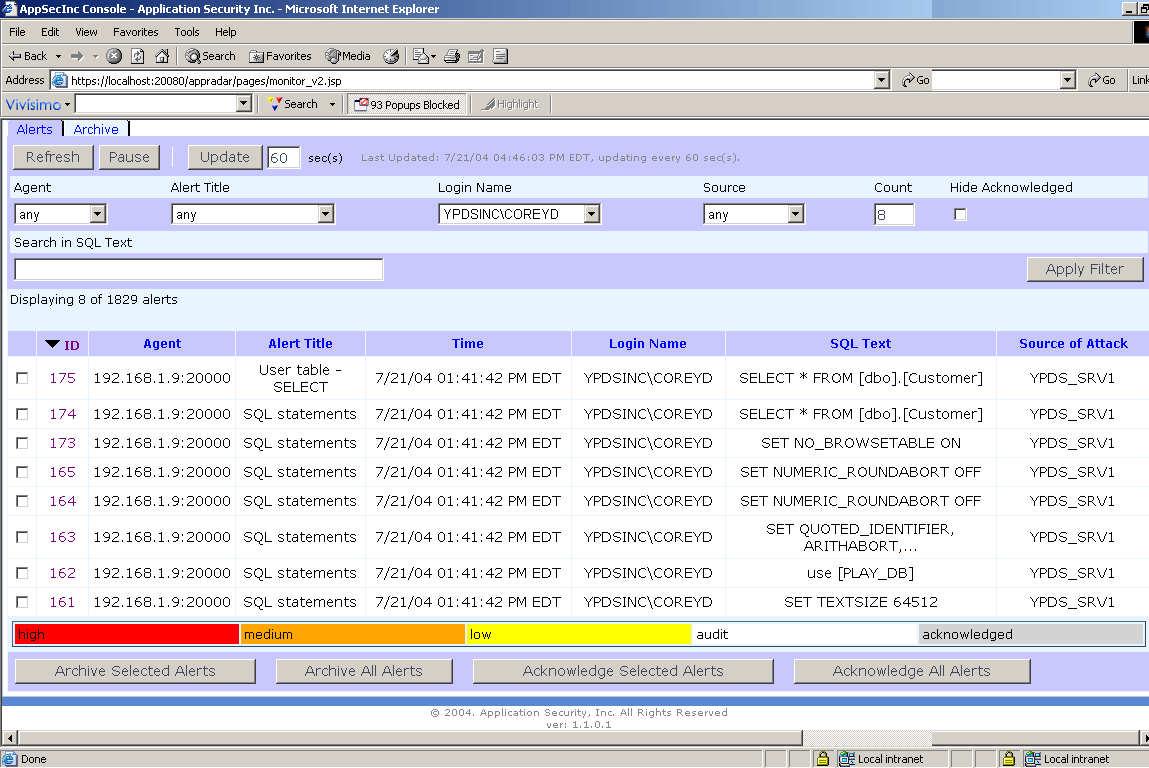Viewport: 1149px width, 768px height.
Task: Click the Count input field
Action: point(894,215)
